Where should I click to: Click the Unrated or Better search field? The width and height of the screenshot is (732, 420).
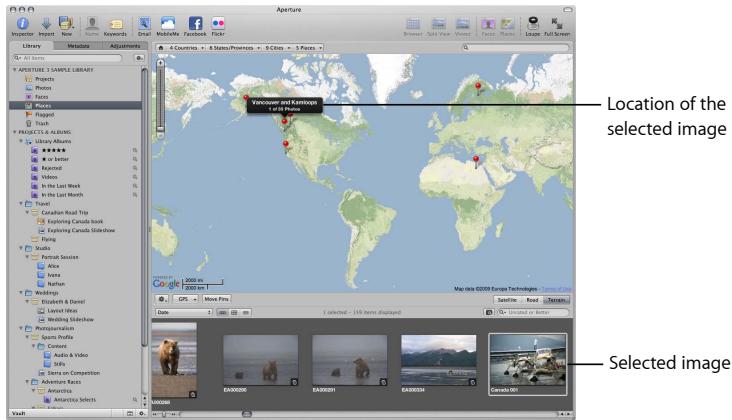pos(533,312)
